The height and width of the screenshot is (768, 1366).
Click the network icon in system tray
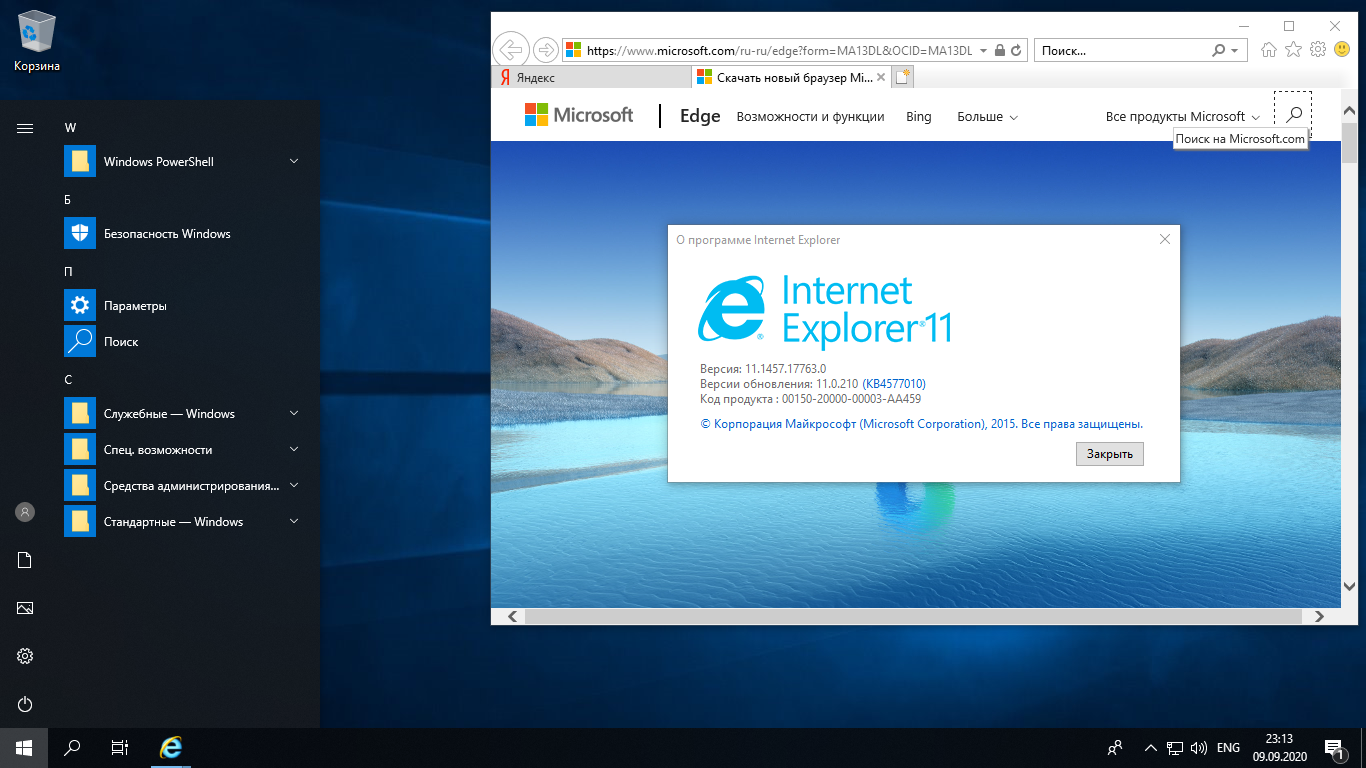1176,747
